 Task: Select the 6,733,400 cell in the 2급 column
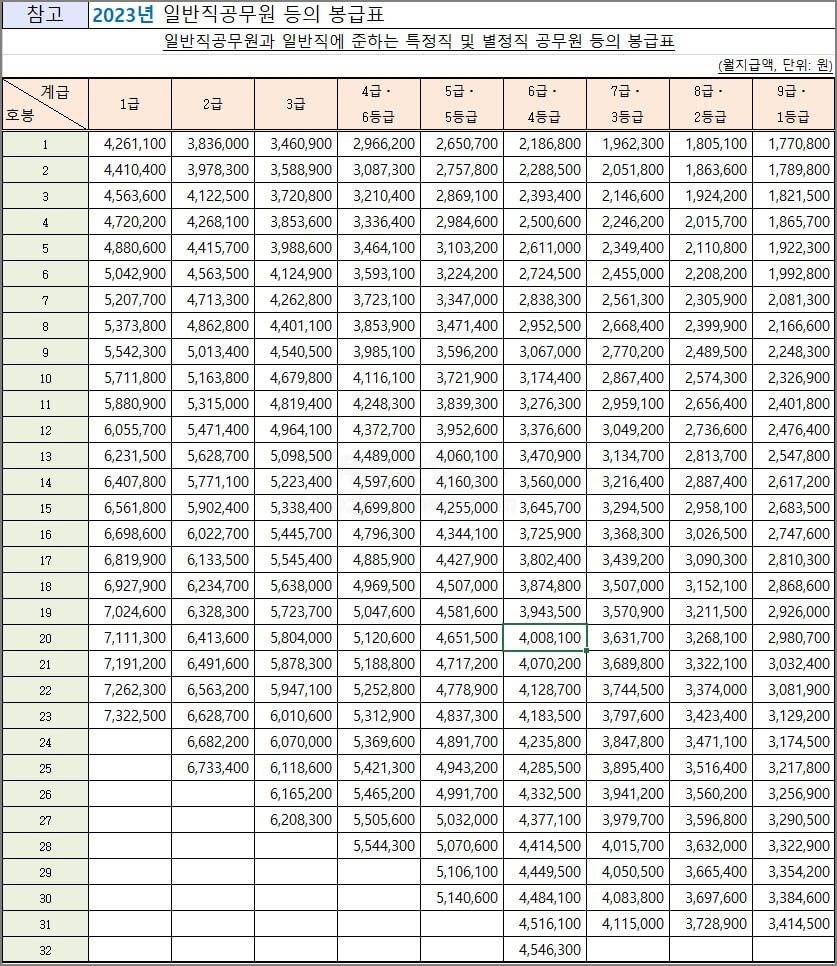click(x=214, y=765)
